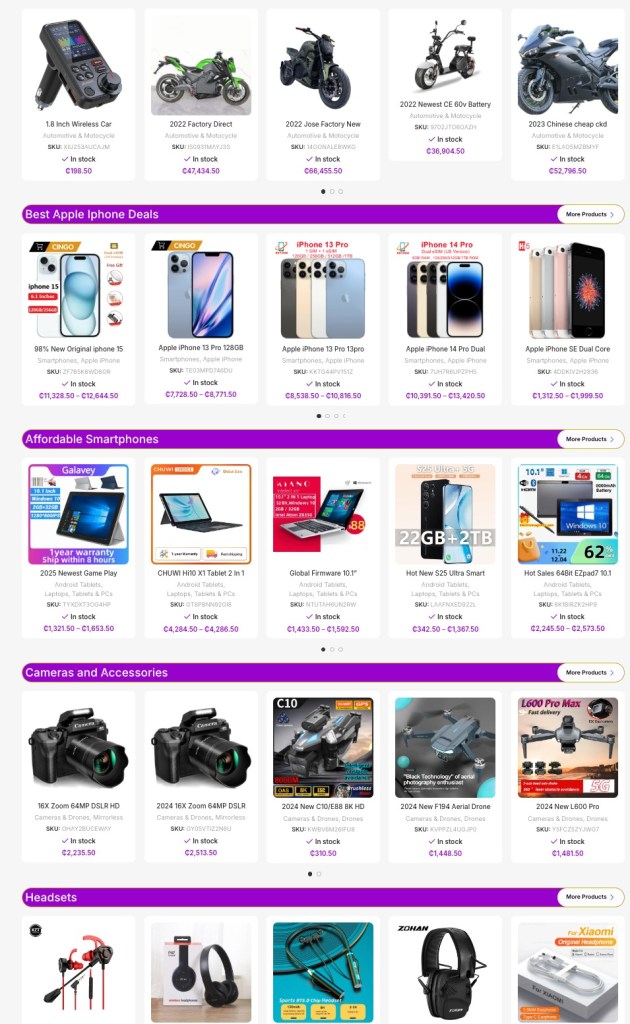
Task: Select second carousel dot under motorcycle products
Action: (x=332, y=191)
